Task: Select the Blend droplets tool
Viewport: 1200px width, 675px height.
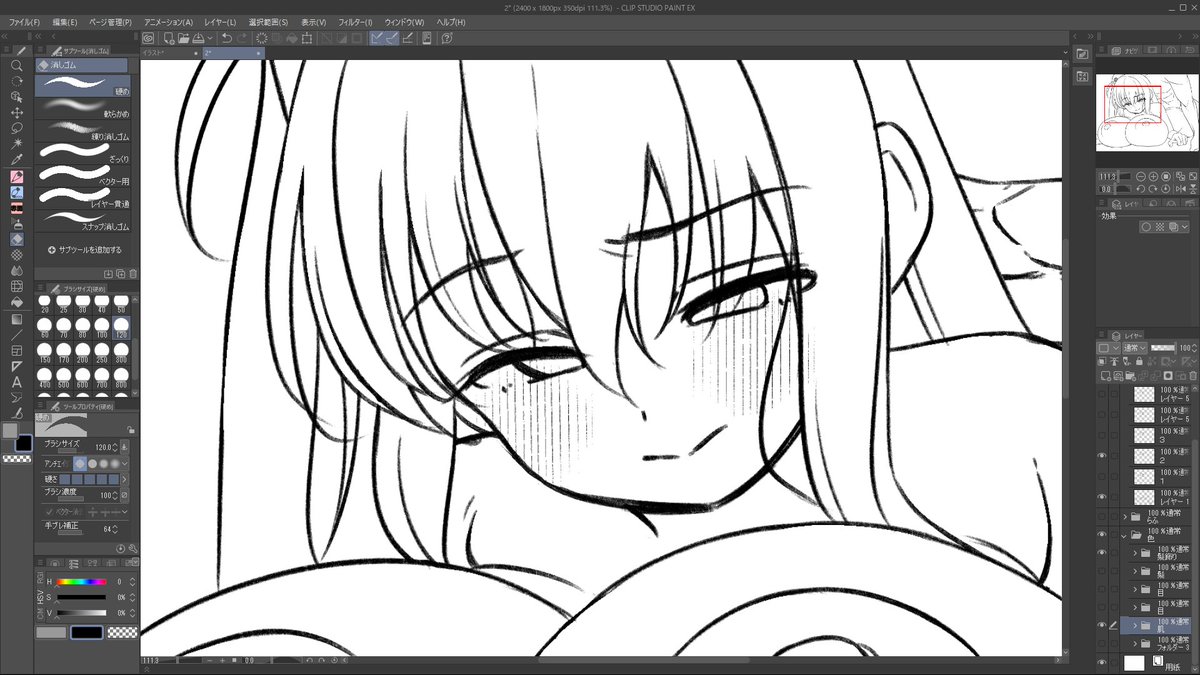Action: tap(17, 271)
